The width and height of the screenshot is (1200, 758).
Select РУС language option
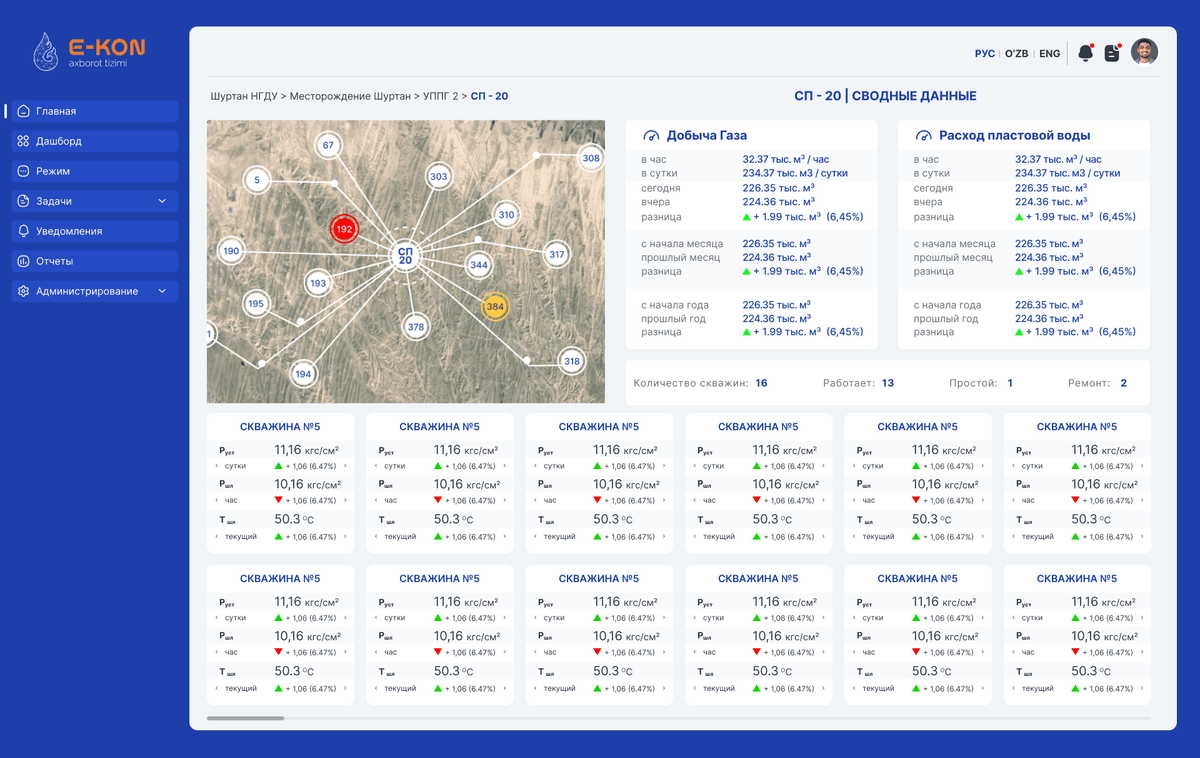click(x=984, y=54)
